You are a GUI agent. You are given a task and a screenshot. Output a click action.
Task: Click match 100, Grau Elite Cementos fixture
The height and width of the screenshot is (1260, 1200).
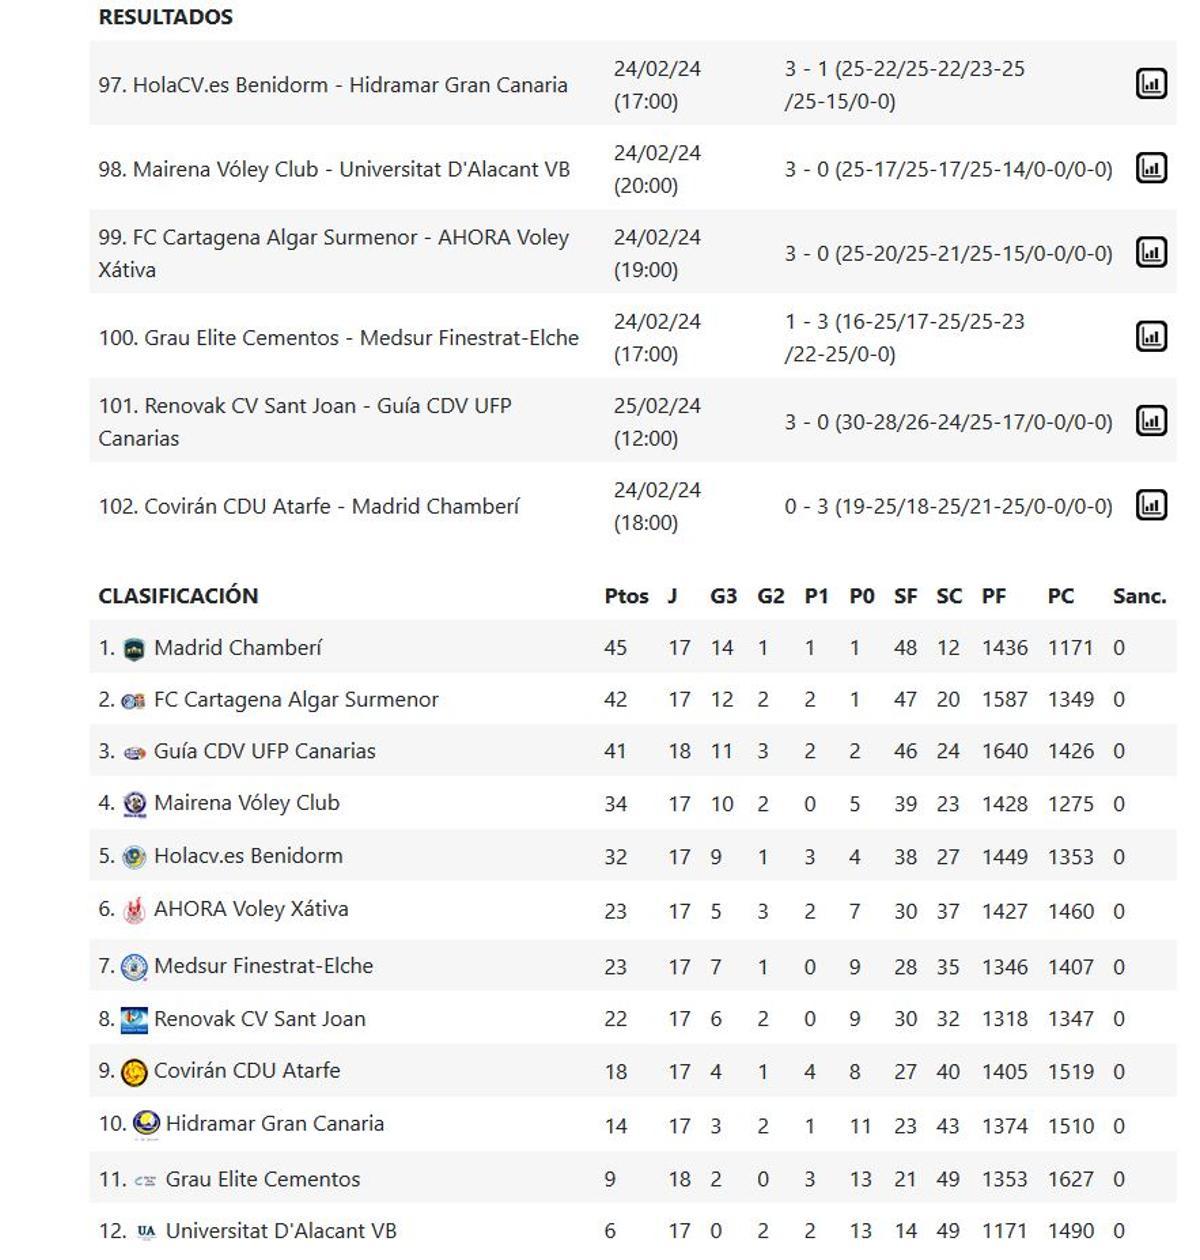point(339,337)
